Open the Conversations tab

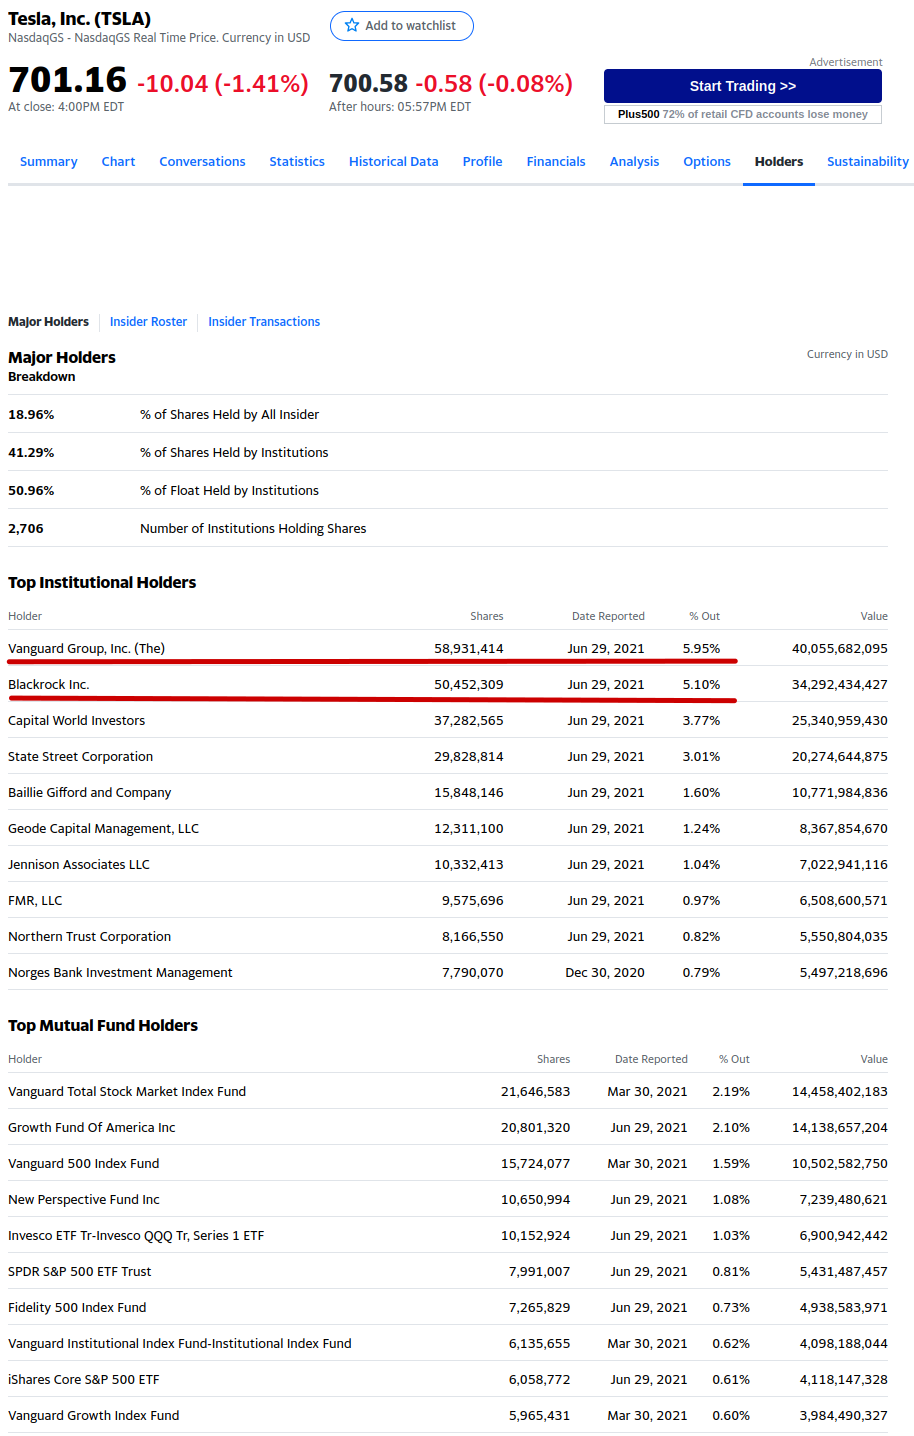point(202,162)
